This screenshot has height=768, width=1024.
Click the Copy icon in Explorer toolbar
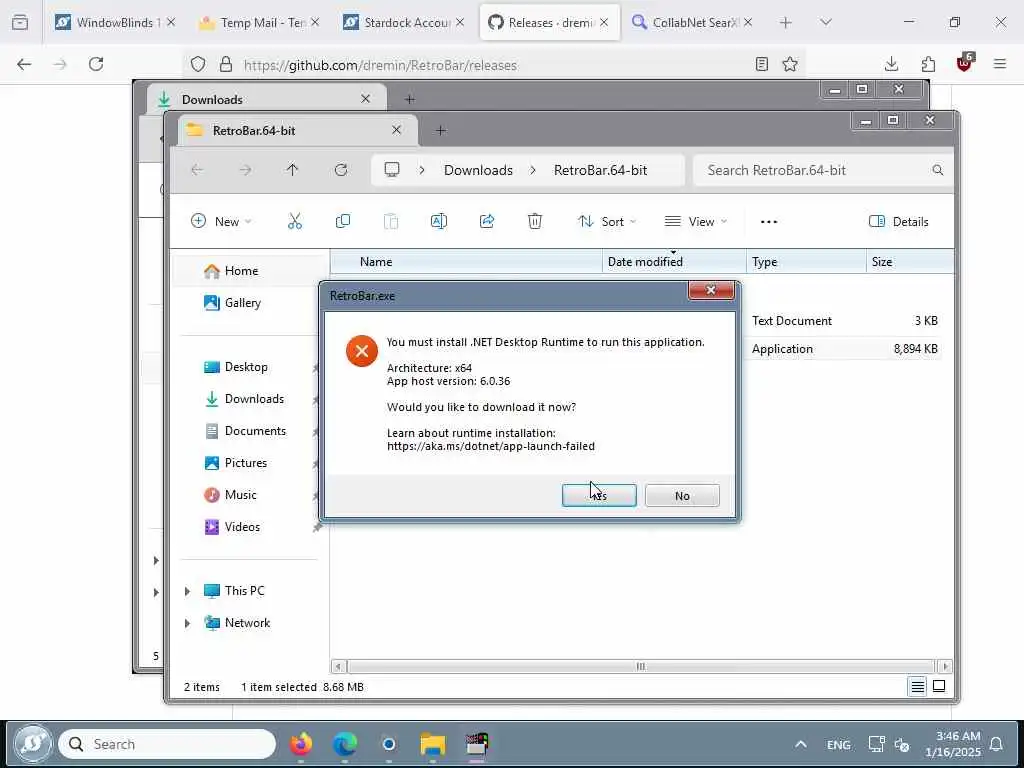(x=343, y=221)
